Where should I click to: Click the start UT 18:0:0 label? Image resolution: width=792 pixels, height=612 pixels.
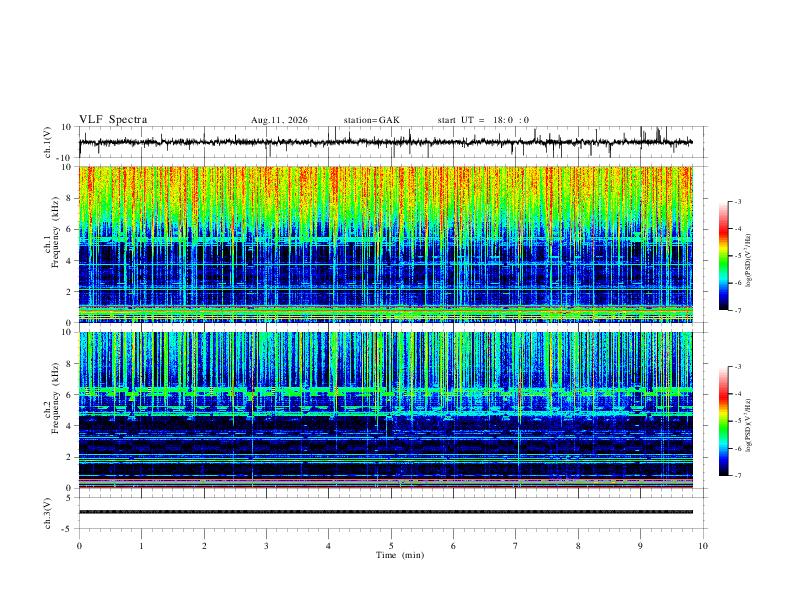[483, 120]
